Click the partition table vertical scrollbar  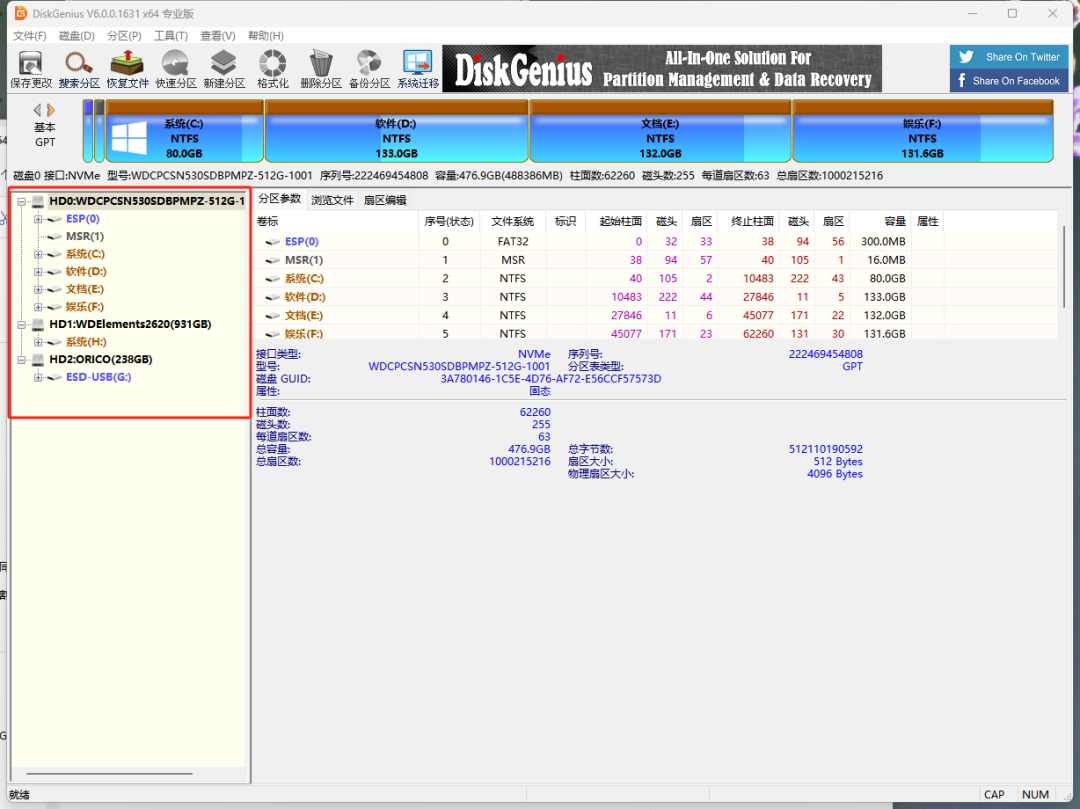point(1064,267)
